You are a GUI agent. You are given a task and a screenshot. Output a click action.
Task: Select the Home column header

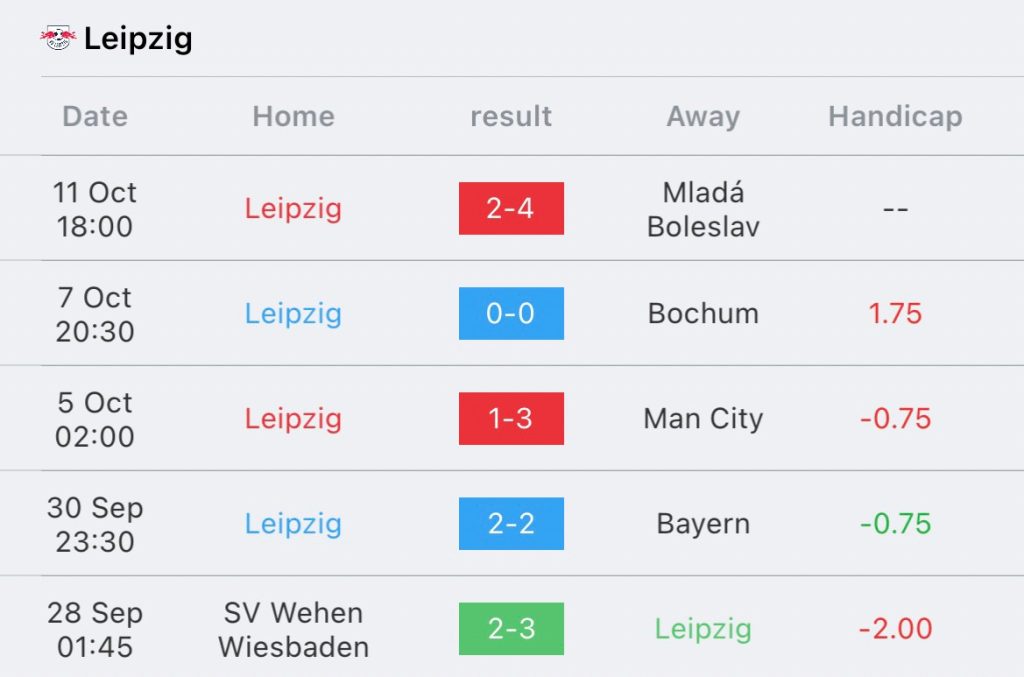[293, 116]
